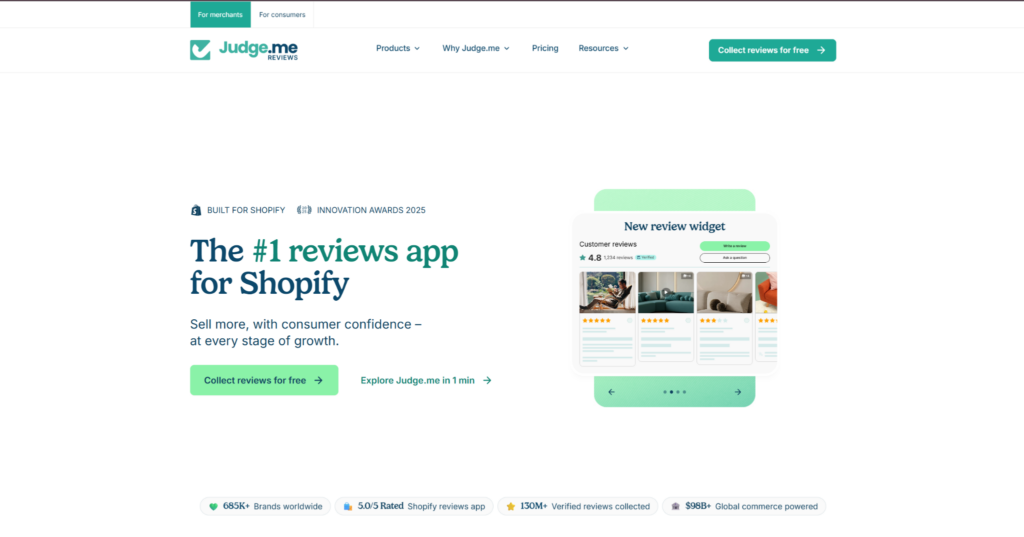Click the New review widget heading

(675, 227)
